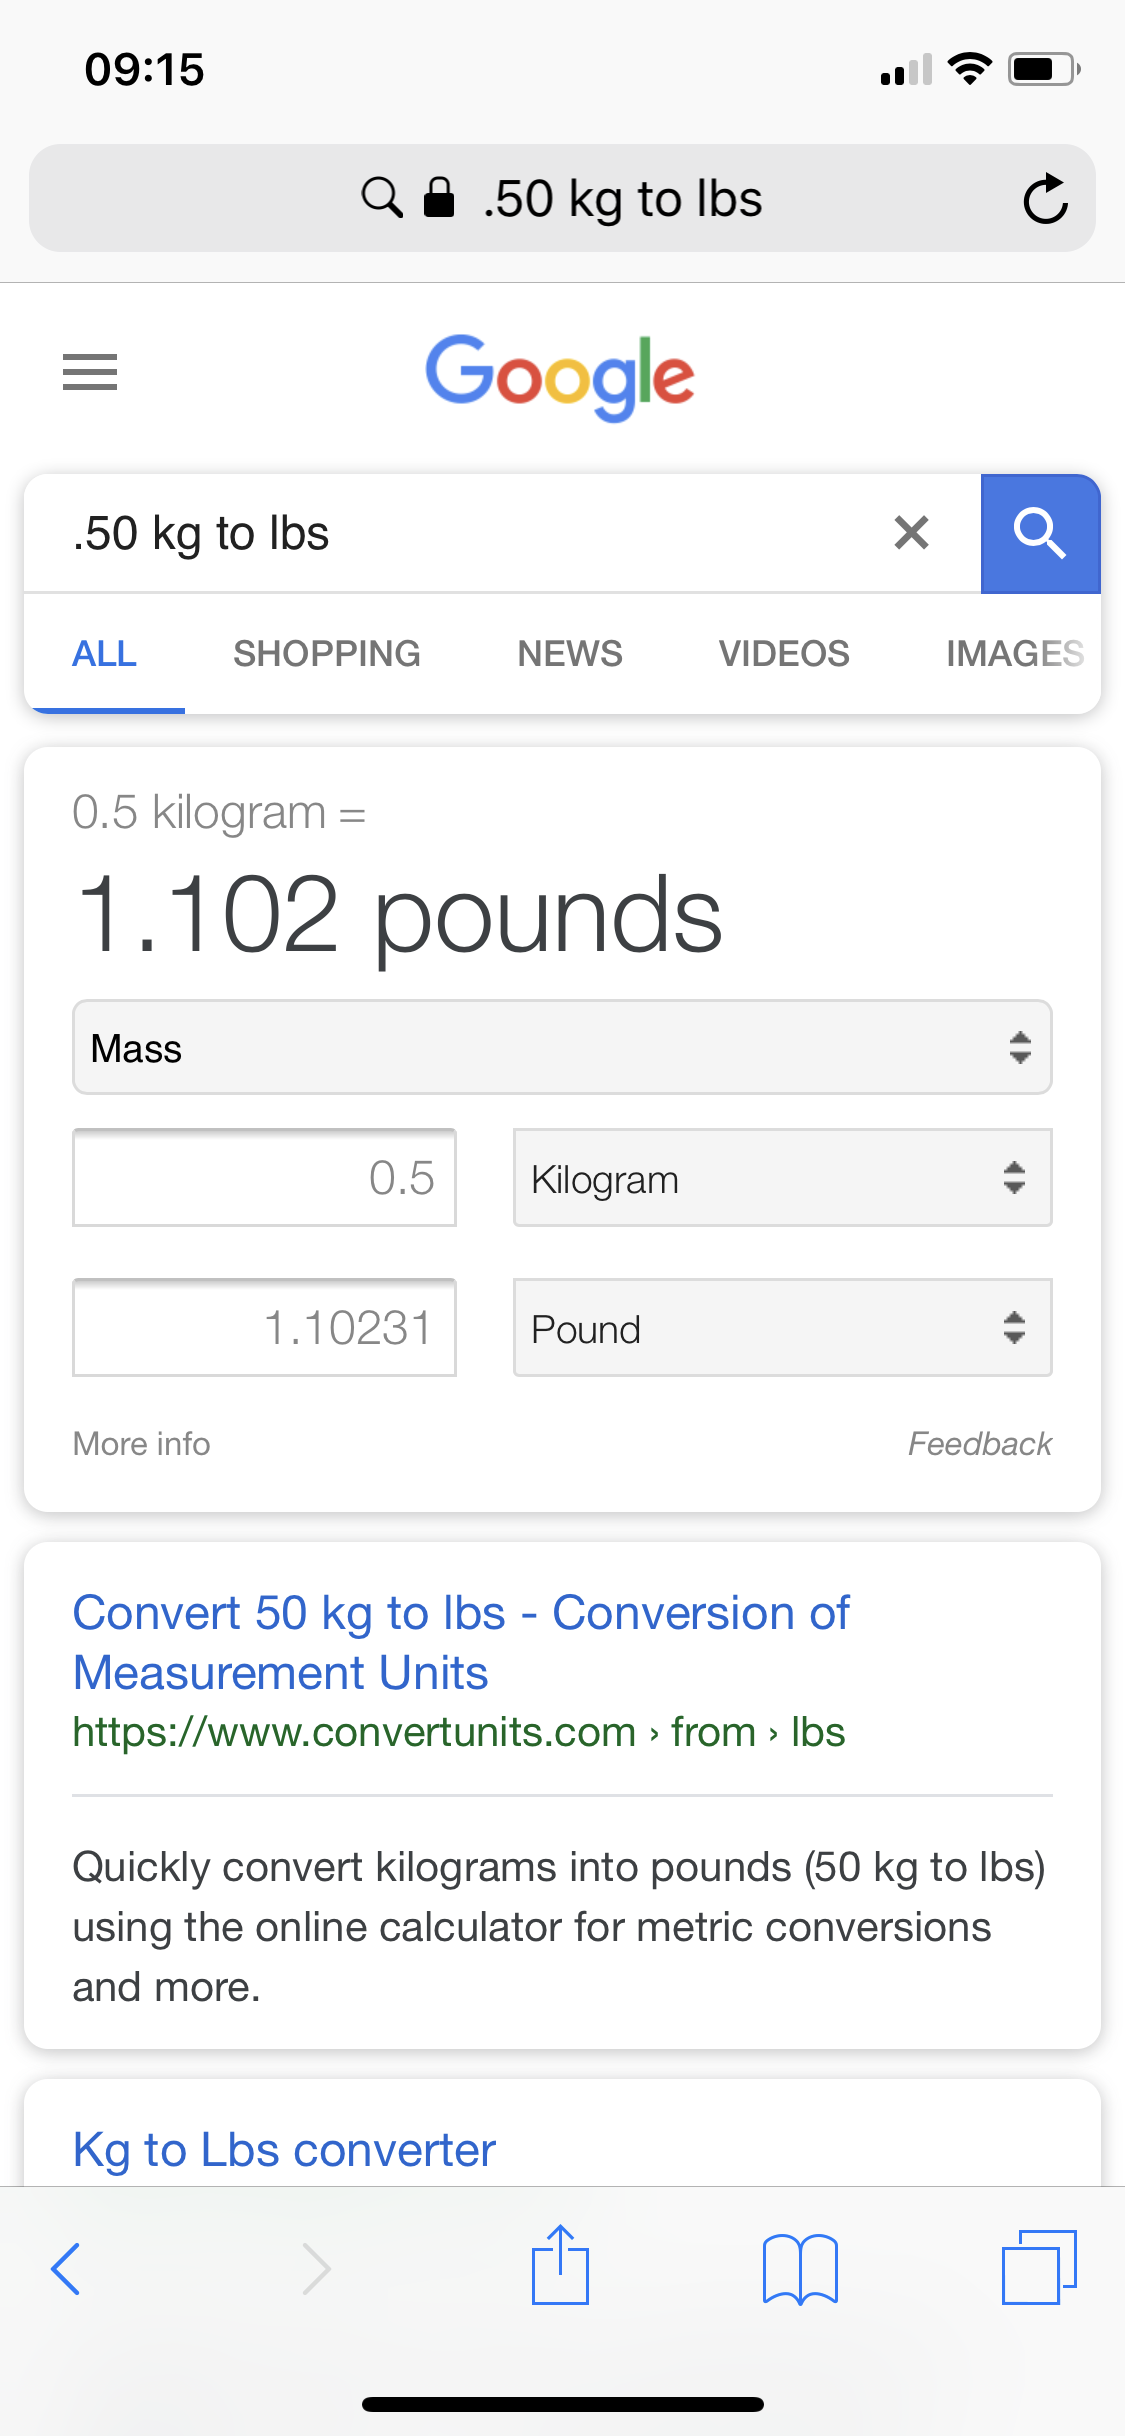The image size is (1125, 2436).
Task: Open Safari bookmarks book icon
Action: pos(799,2268)
